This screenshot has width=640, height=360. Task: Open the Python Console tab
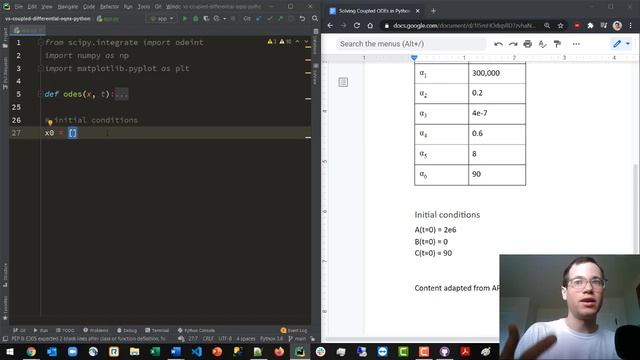[x=196, y=330]
